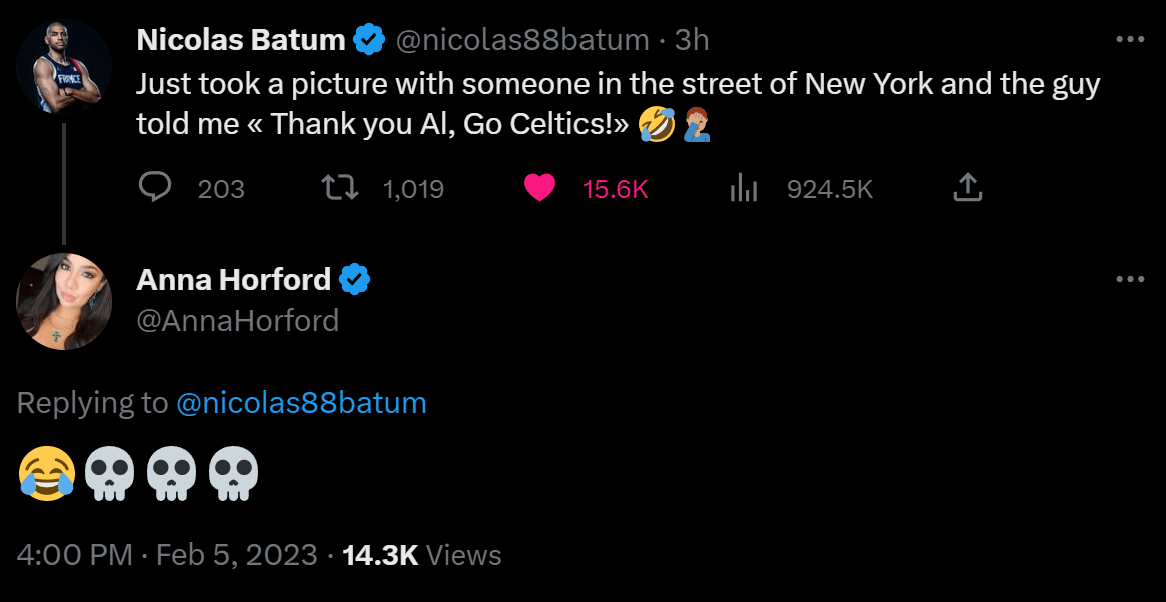Click the Anna Horford display name
Screen dimensions: 1166x602
[x=233, y=280]
